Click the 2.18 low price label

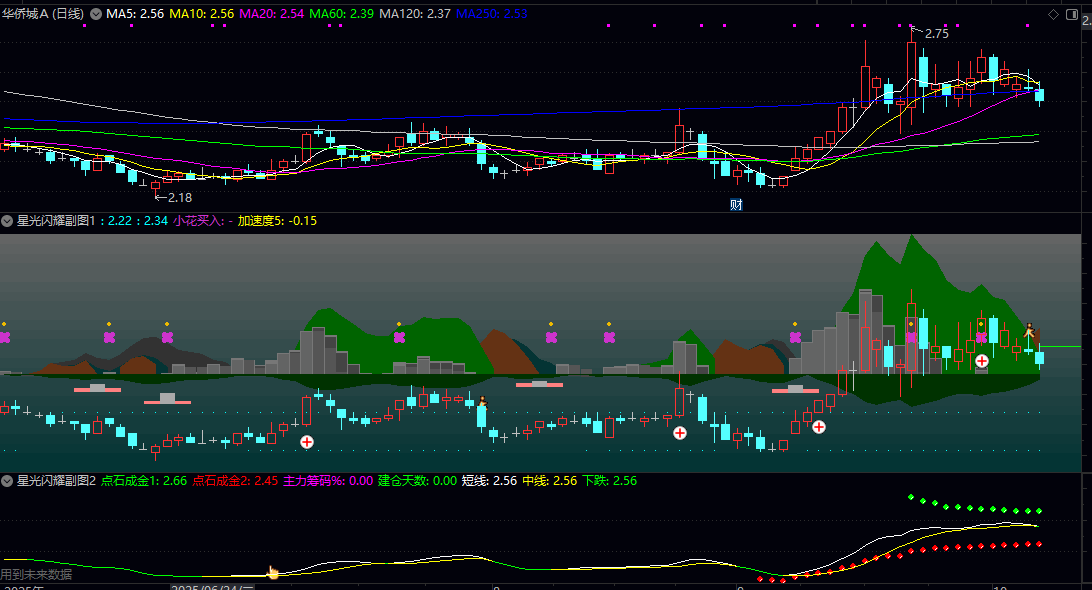[179, 198]
